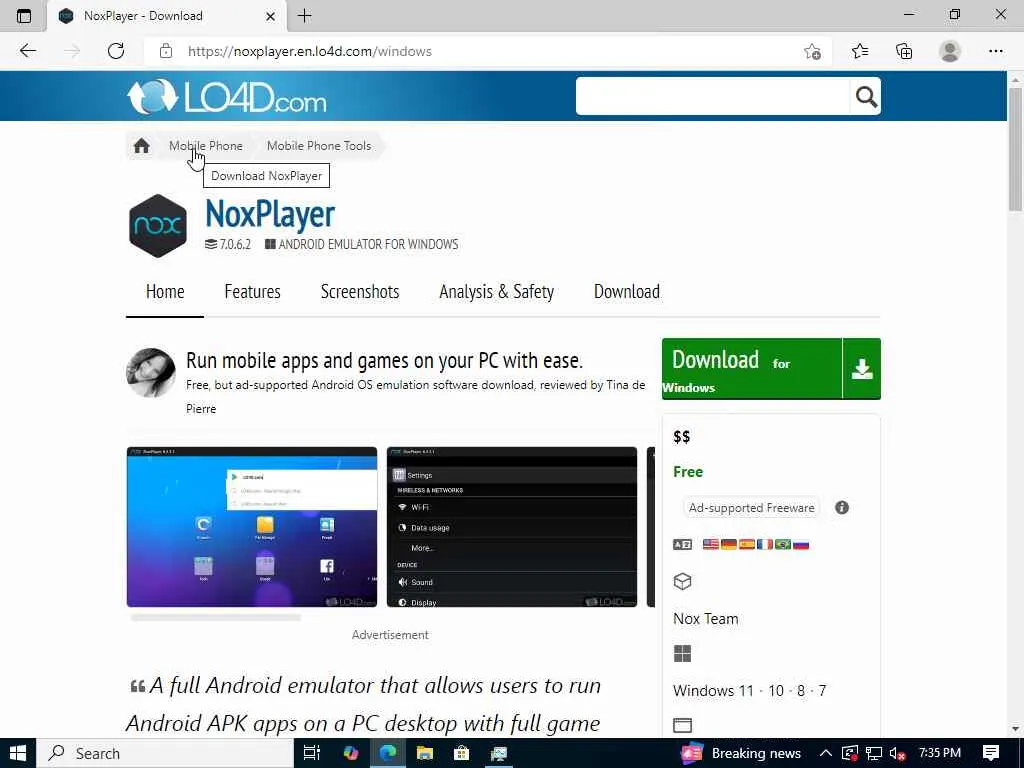Image resolution: width=1024 pixels, height=768 pixels.
Task: Click the NoxPlayer hexagon logo
Action: 158,226
